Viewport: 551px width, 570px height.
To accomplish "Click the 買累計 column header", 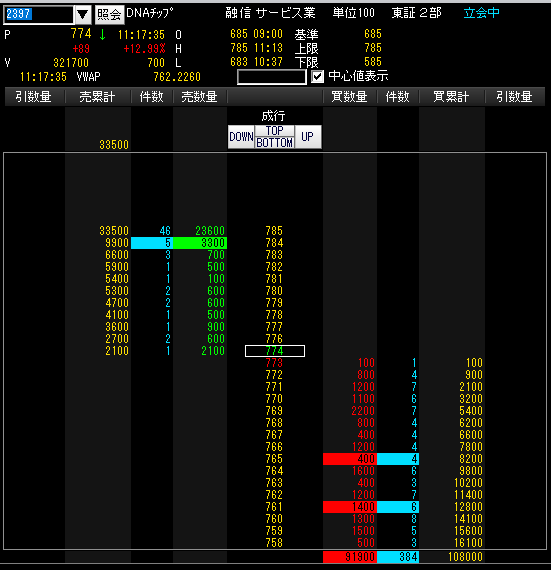I will 451,97.
